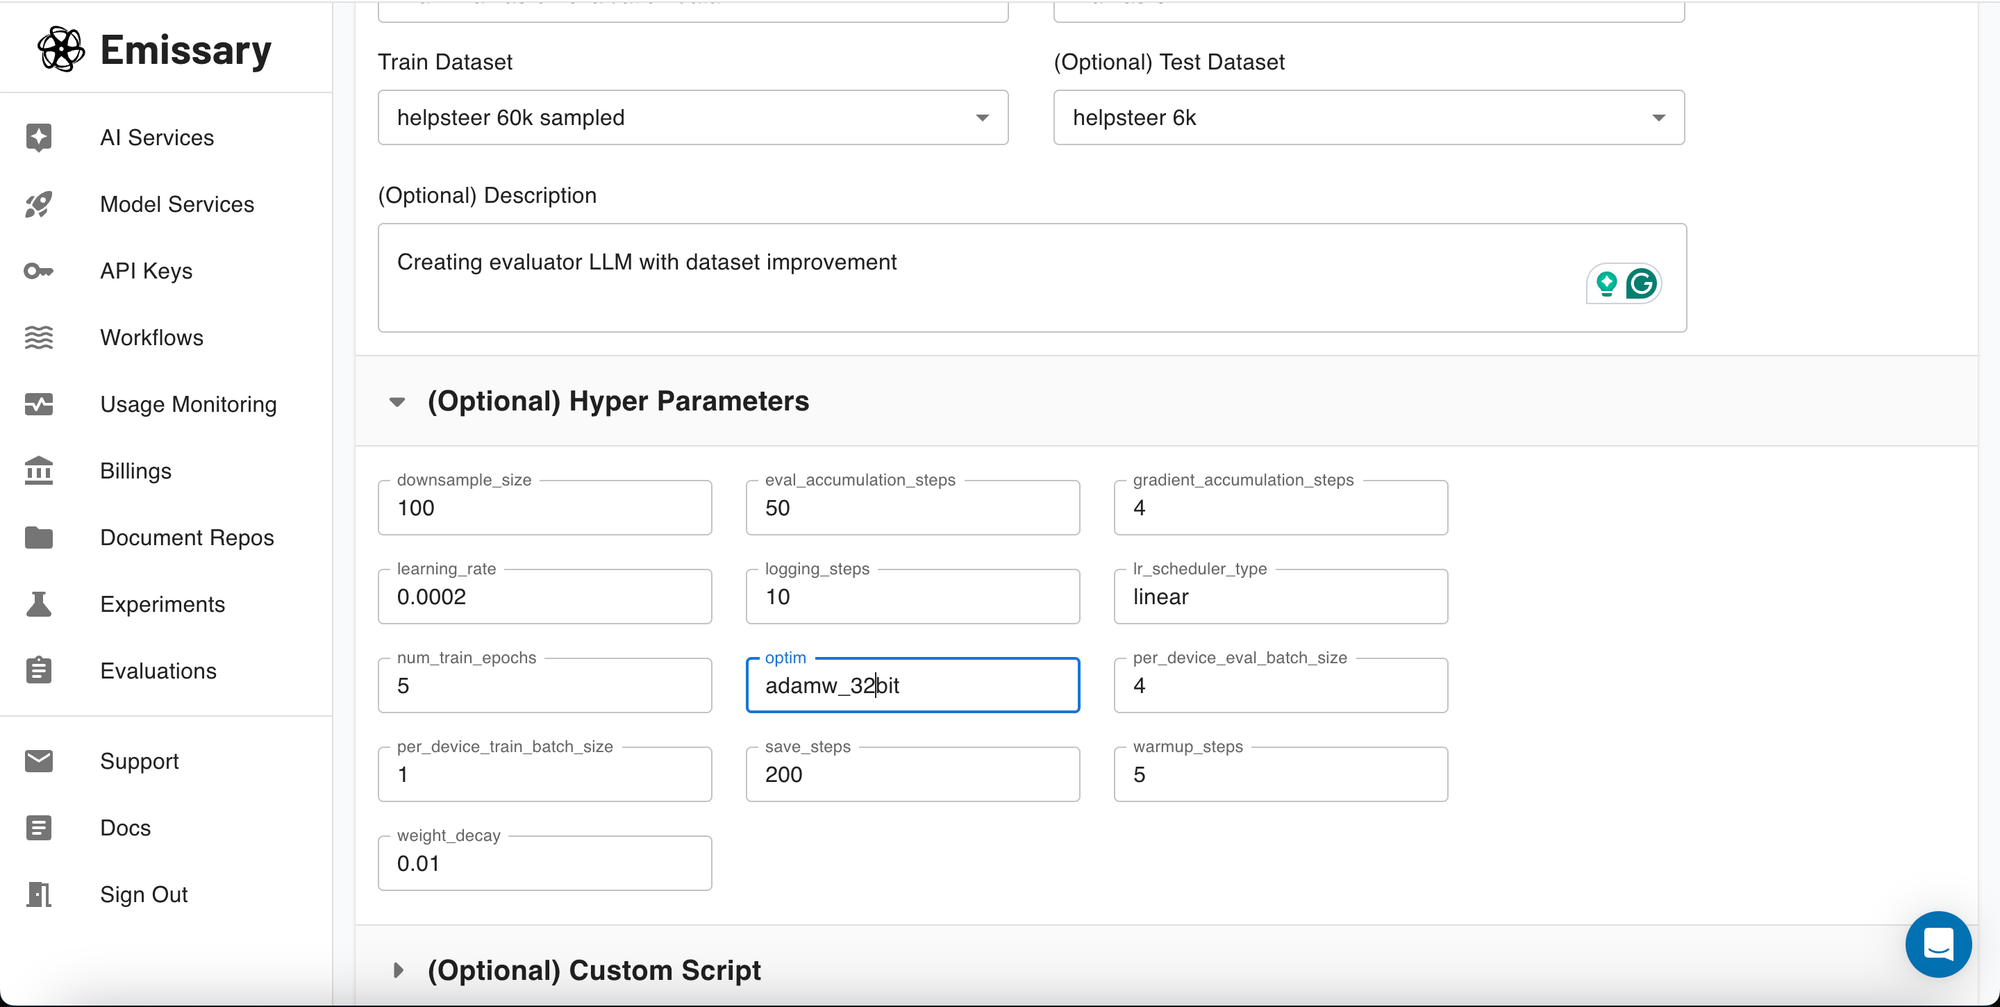Screen dimensions: 2000x1007
Task: Click the learning_rate field
Action: (x=545, y=597)
